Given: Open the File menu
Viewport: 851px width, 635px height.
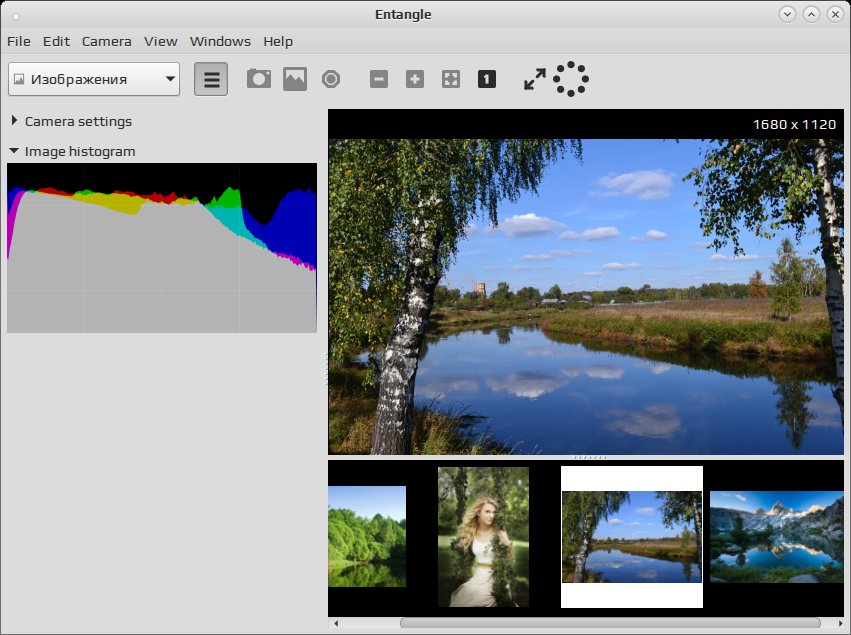Looking at the screenshot, I should [19, 41].
